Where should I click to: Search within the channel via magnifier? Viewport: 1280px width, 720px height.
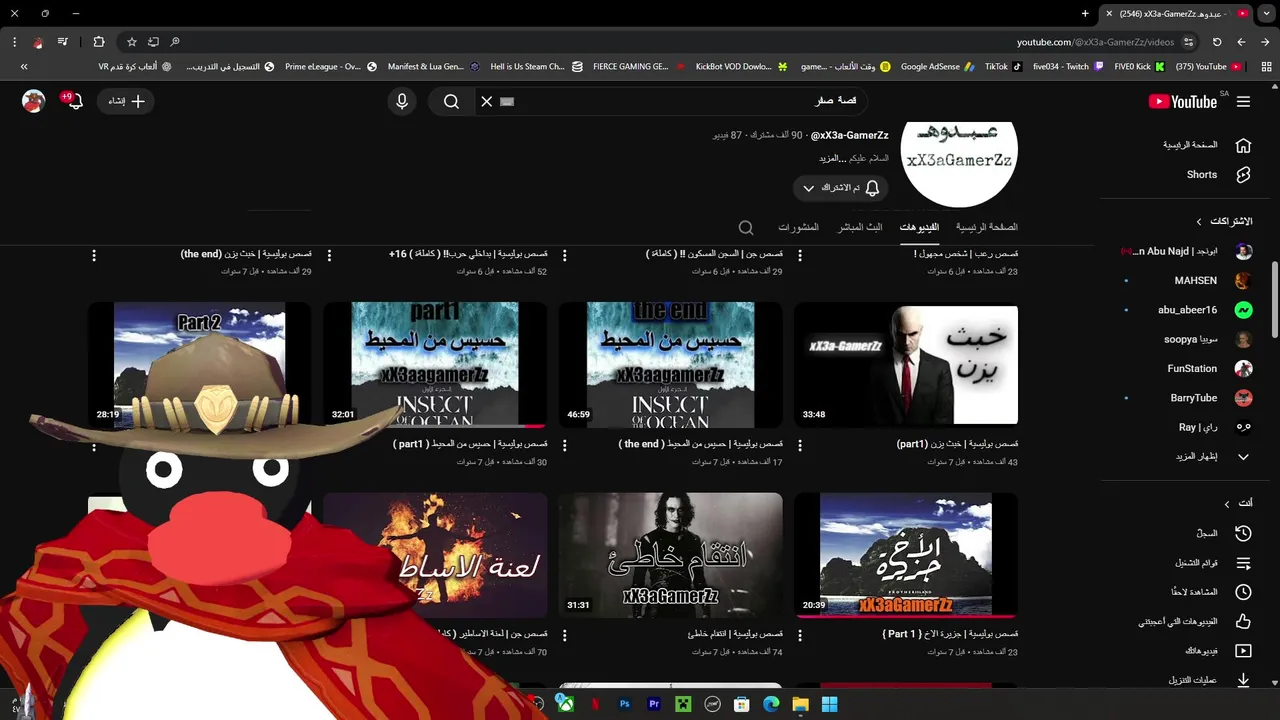746,228
